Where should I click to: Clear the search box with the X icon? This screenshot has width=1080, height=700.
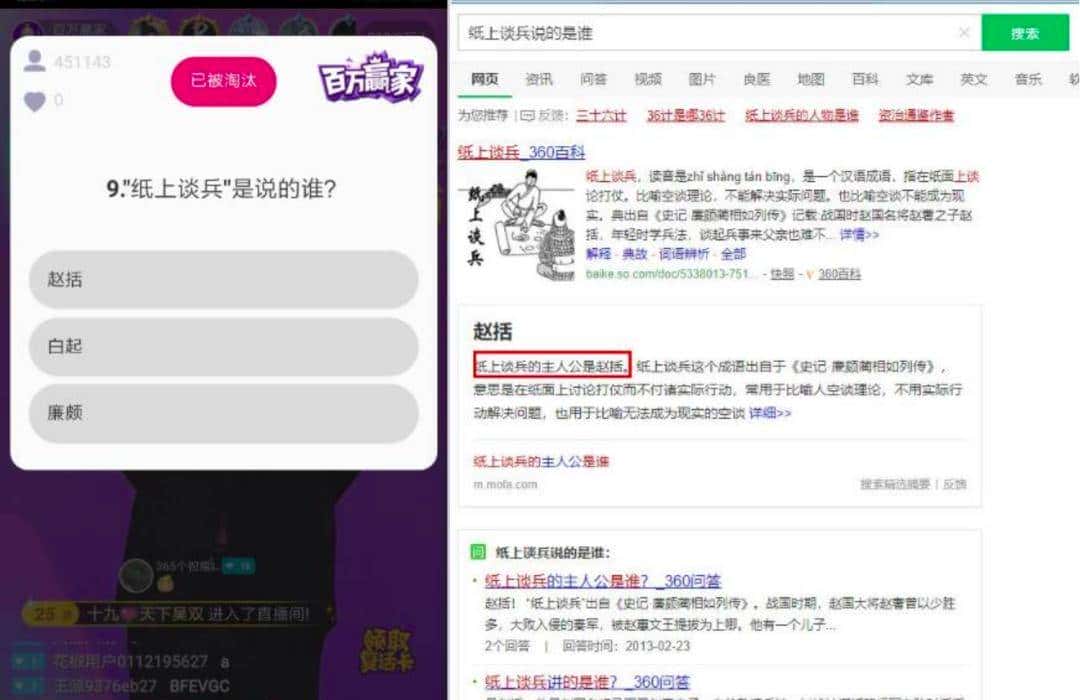tap(963, 33)
